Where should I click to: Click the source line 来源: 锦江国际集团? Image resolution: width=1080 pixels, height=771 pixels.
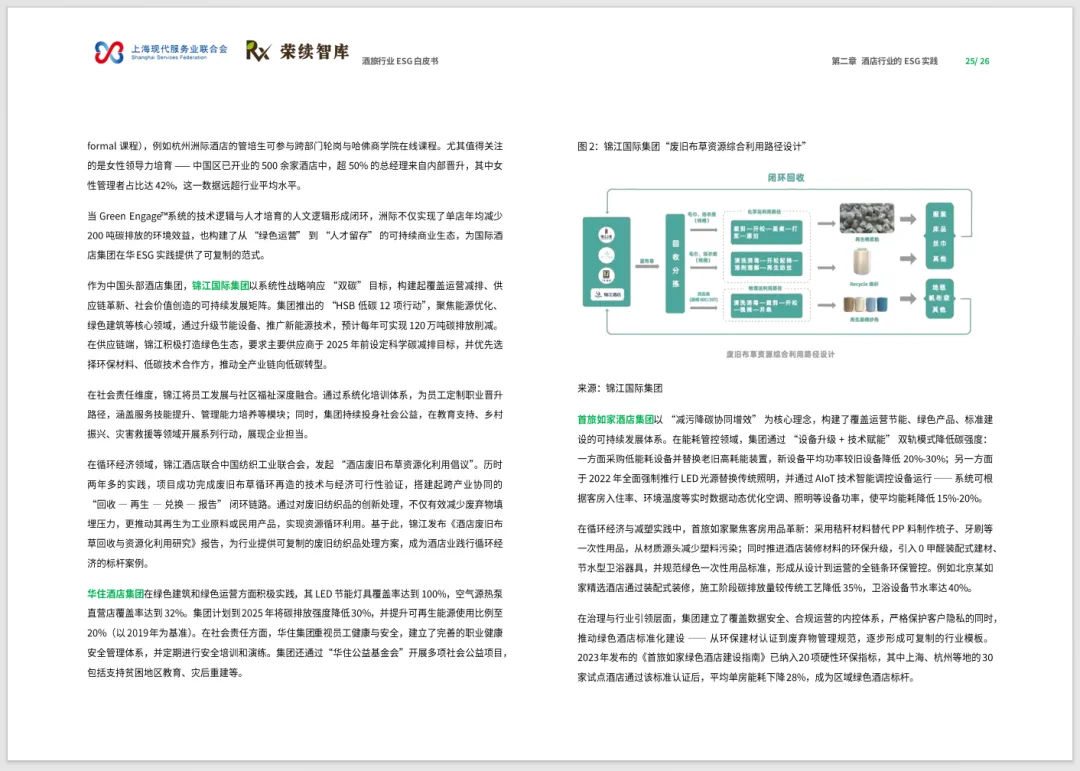[x=620, y=389]
